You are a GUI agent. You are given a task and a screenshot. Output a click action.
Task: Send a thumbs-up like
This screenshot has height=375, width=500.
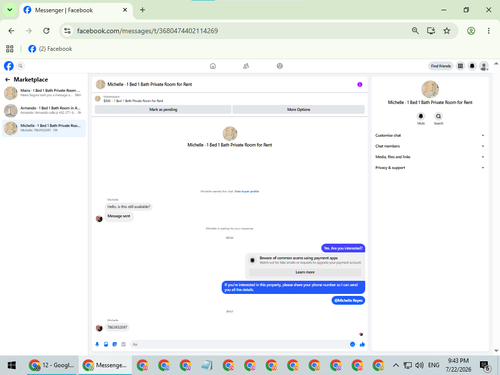tap(362, 344)
